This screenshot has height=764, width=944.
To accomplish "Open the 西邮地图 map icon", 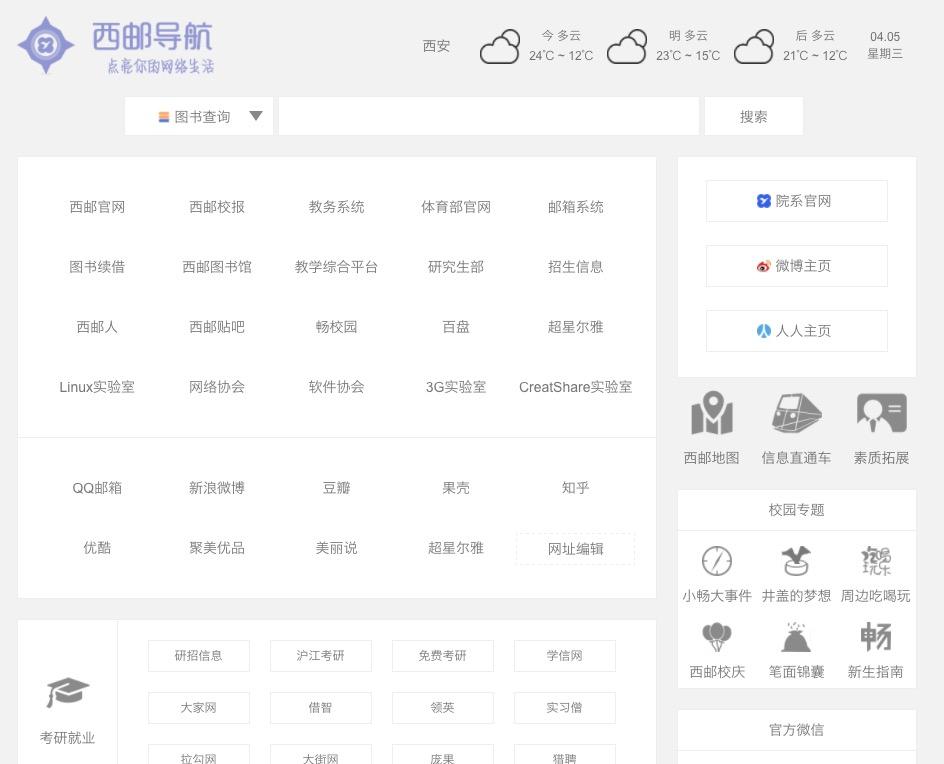I will 712,413.
